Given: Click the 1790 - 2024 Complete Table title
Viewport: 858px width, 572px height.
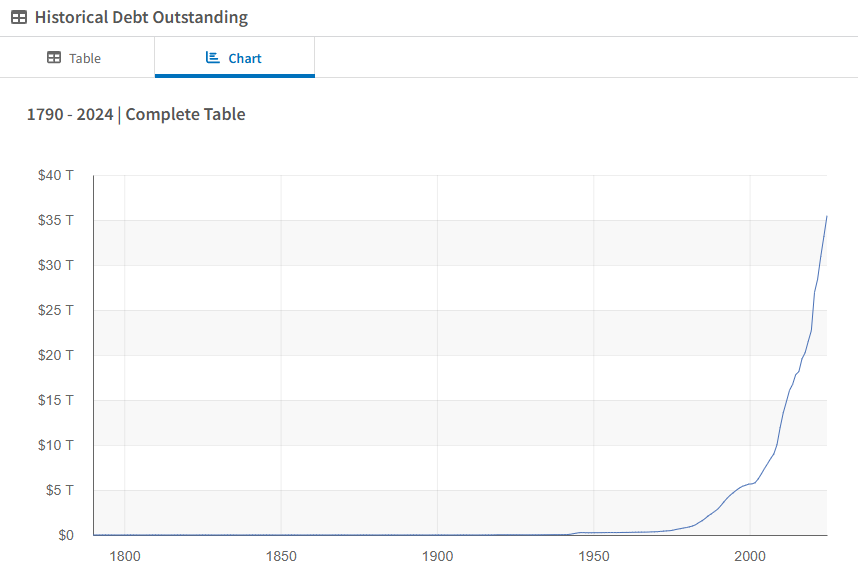Looking at the screenshot, I should 136,114.
